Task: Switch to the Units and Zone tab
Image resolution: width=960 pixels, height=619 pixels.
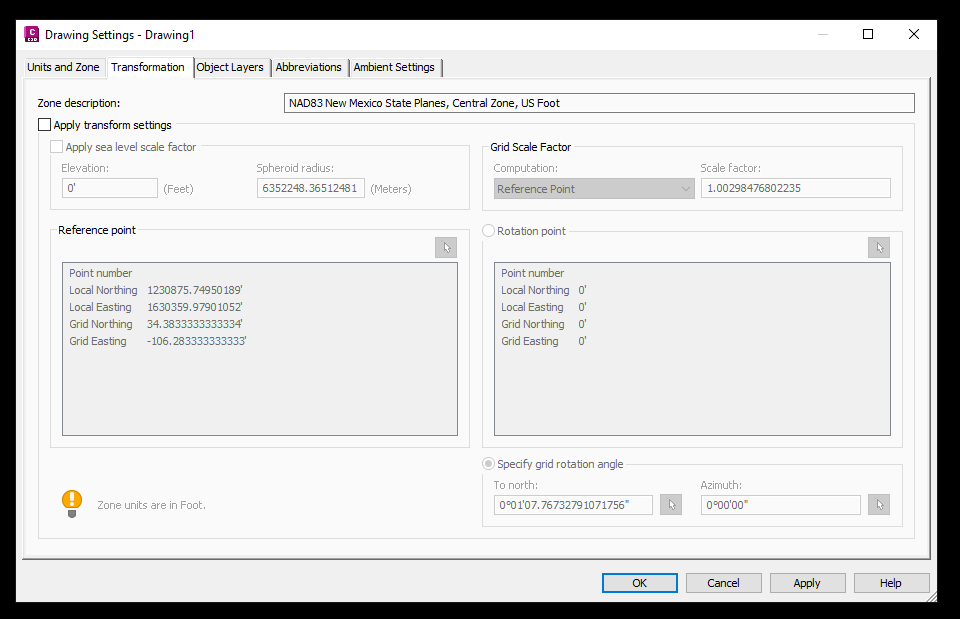Action: pos(63,67)
